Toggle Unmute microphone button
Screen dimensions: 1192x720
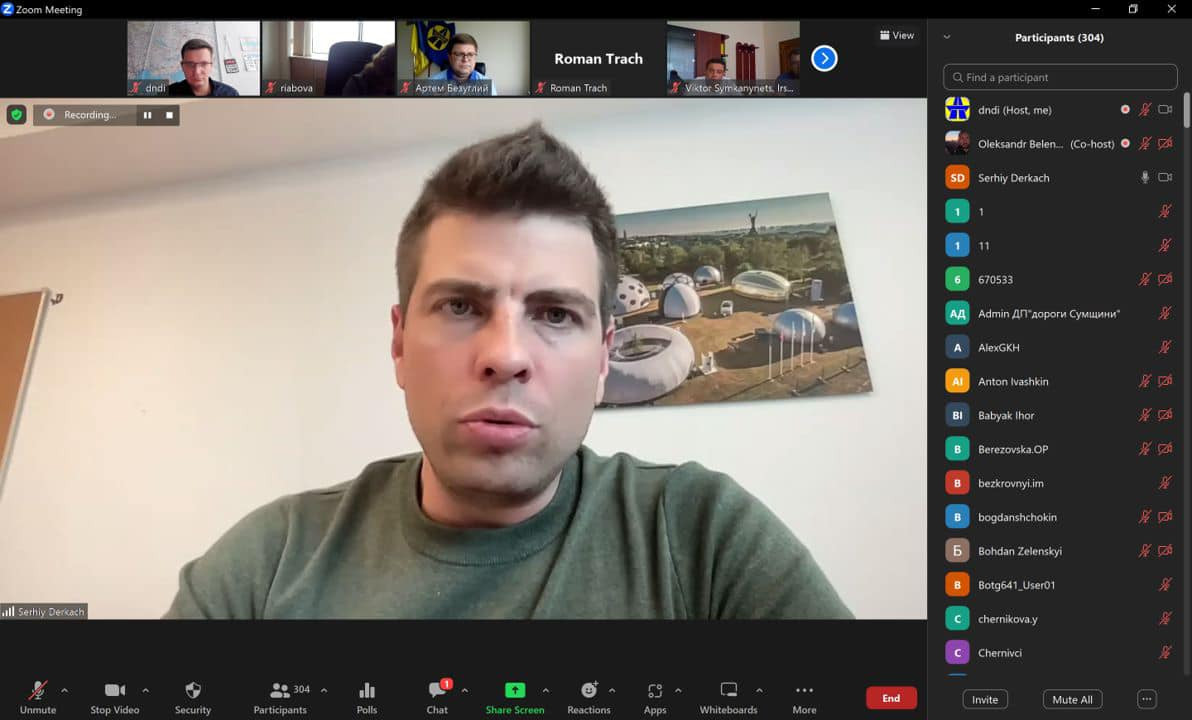(x=38, y=691)
